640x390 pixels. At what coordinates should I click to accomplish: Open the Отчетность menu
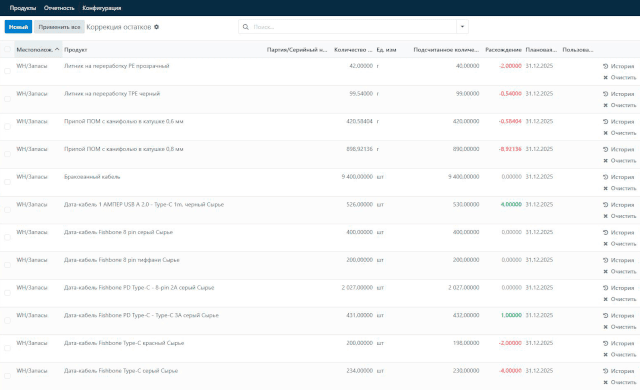click(59, 8)
